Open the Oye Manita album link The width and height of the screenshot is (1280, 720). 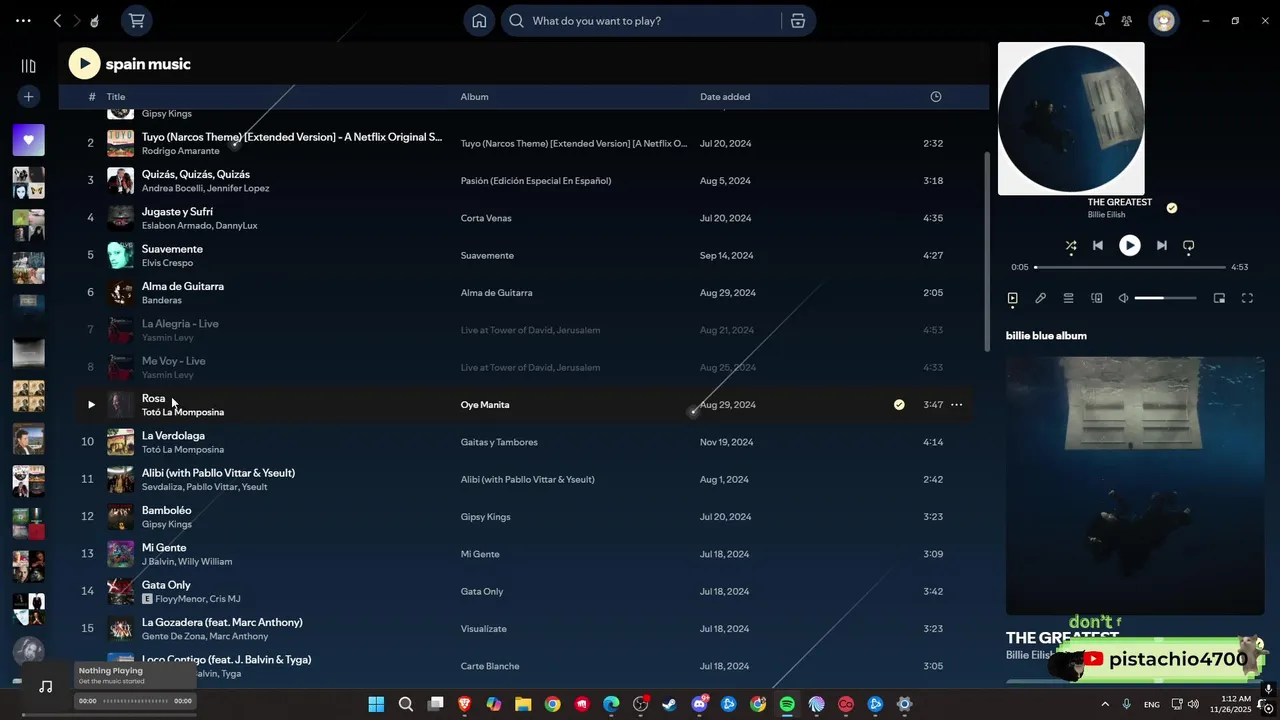click(x=485, y=405)
